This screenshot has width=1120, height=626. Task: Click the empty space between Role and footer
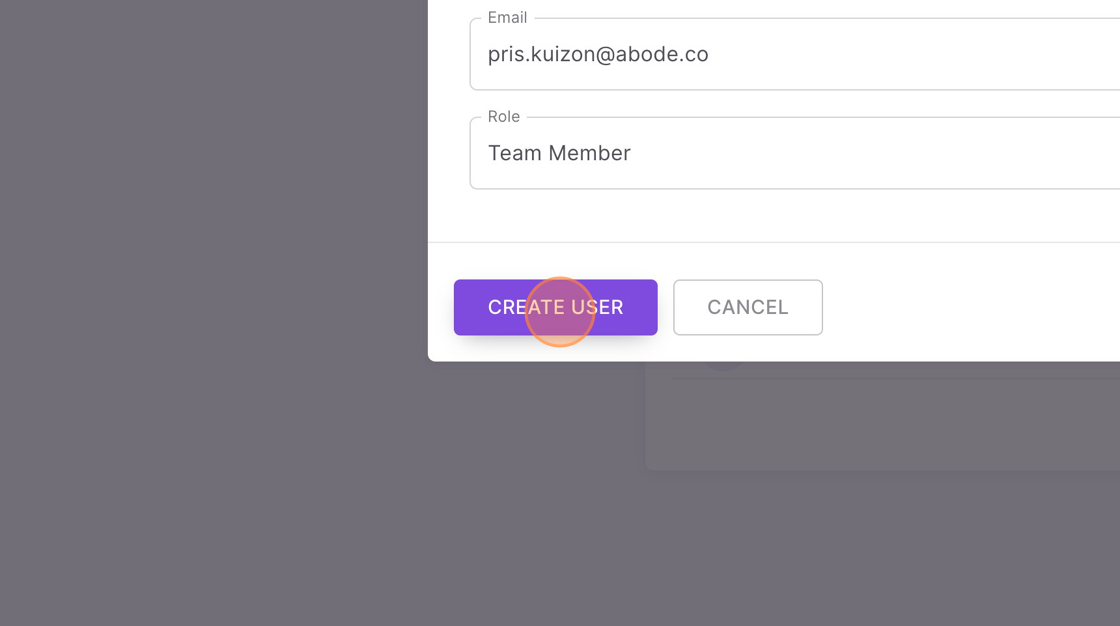click(x=774, y=216)
